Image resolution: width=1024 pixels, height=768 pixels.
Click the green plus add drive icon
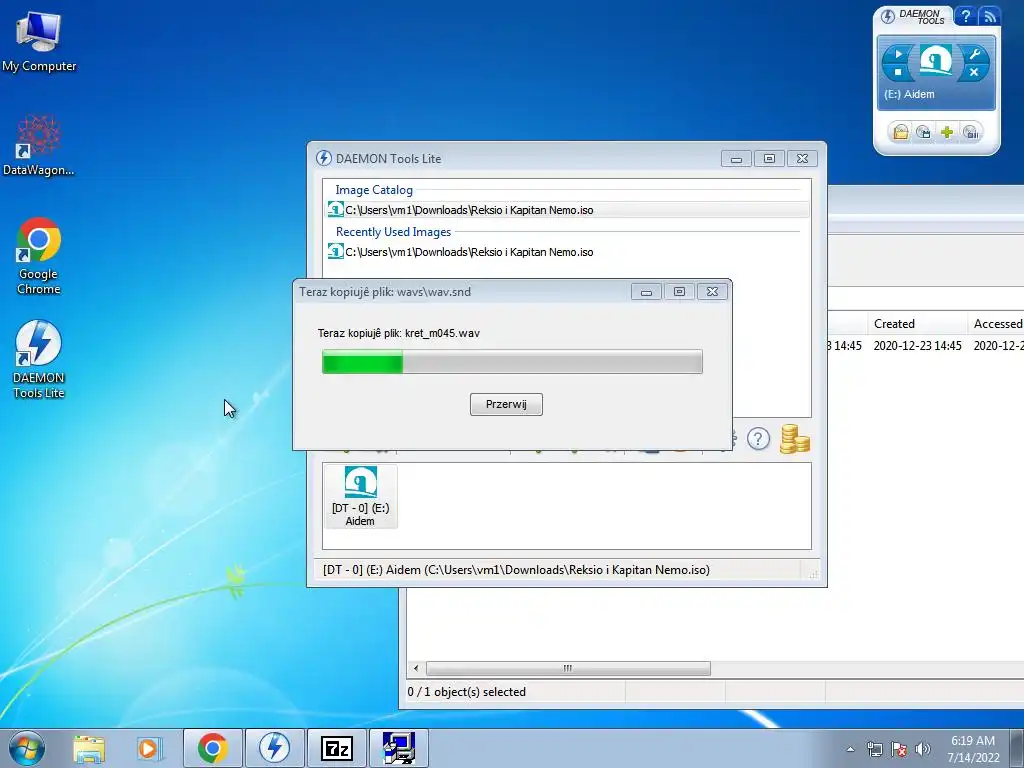click(947, 133)
